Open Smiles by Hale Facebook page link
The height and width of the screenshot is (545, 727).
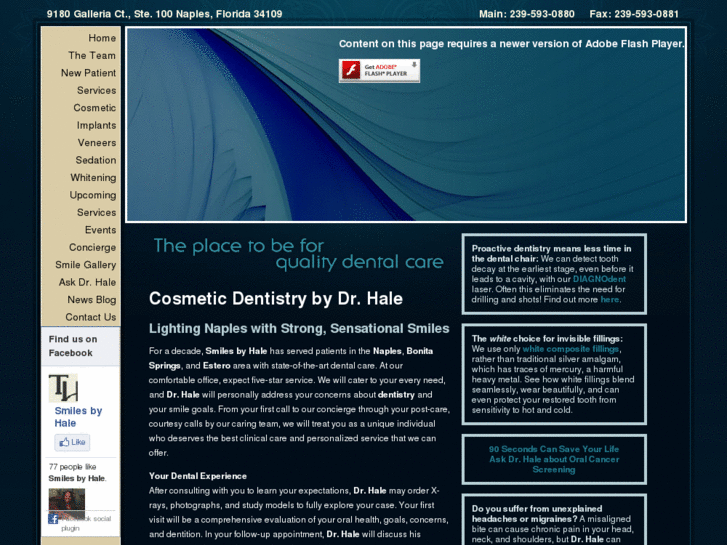pos(78,417)
